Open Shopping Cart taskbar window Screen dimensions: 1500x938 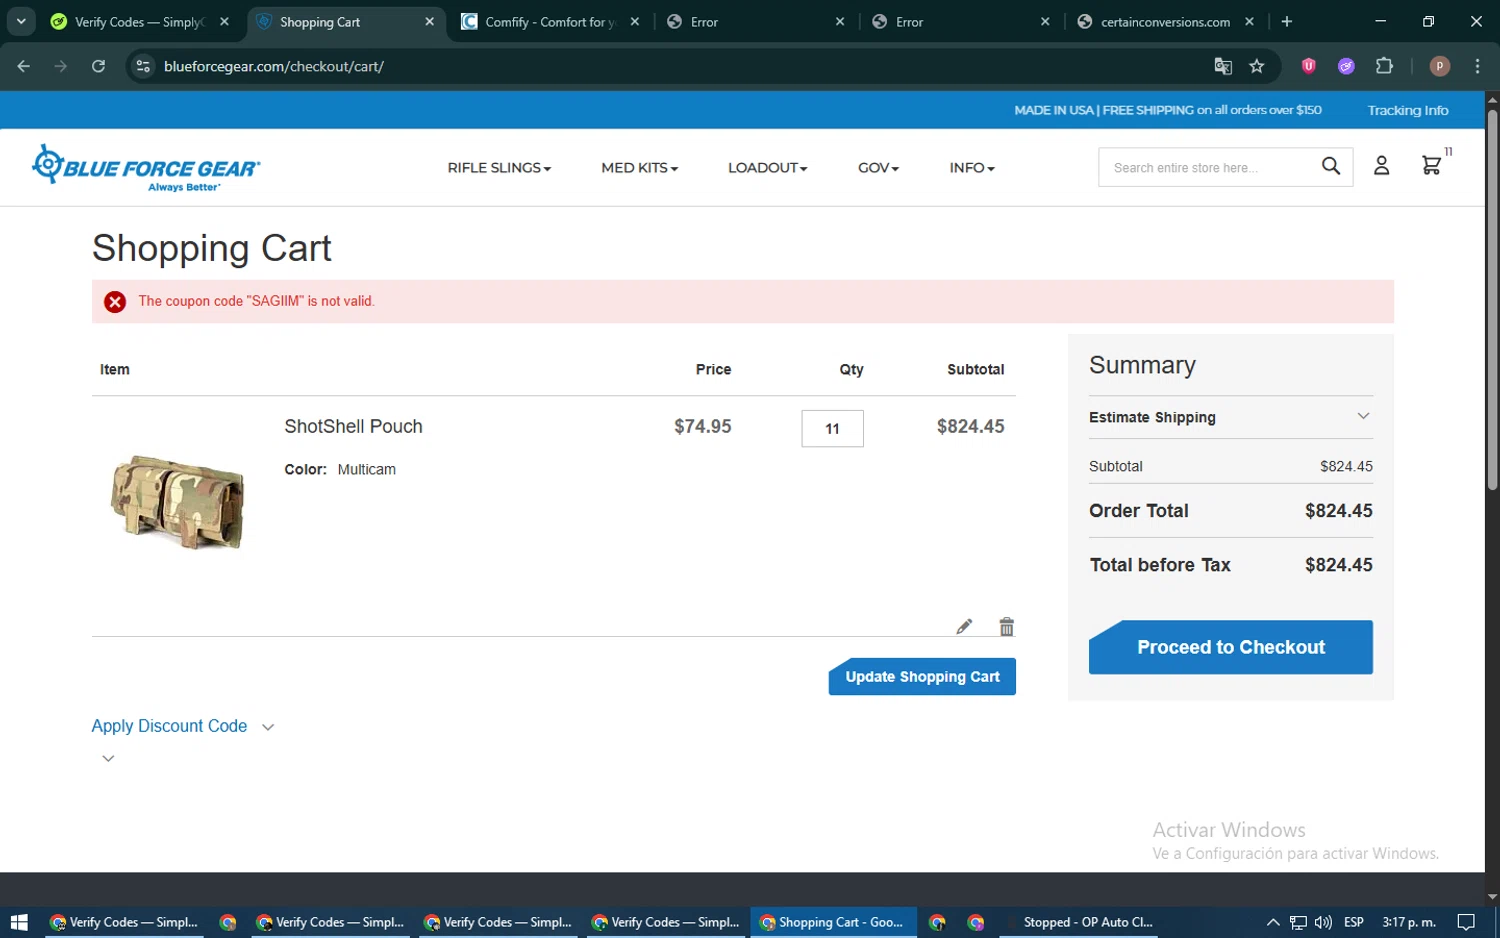click(832, 922)
